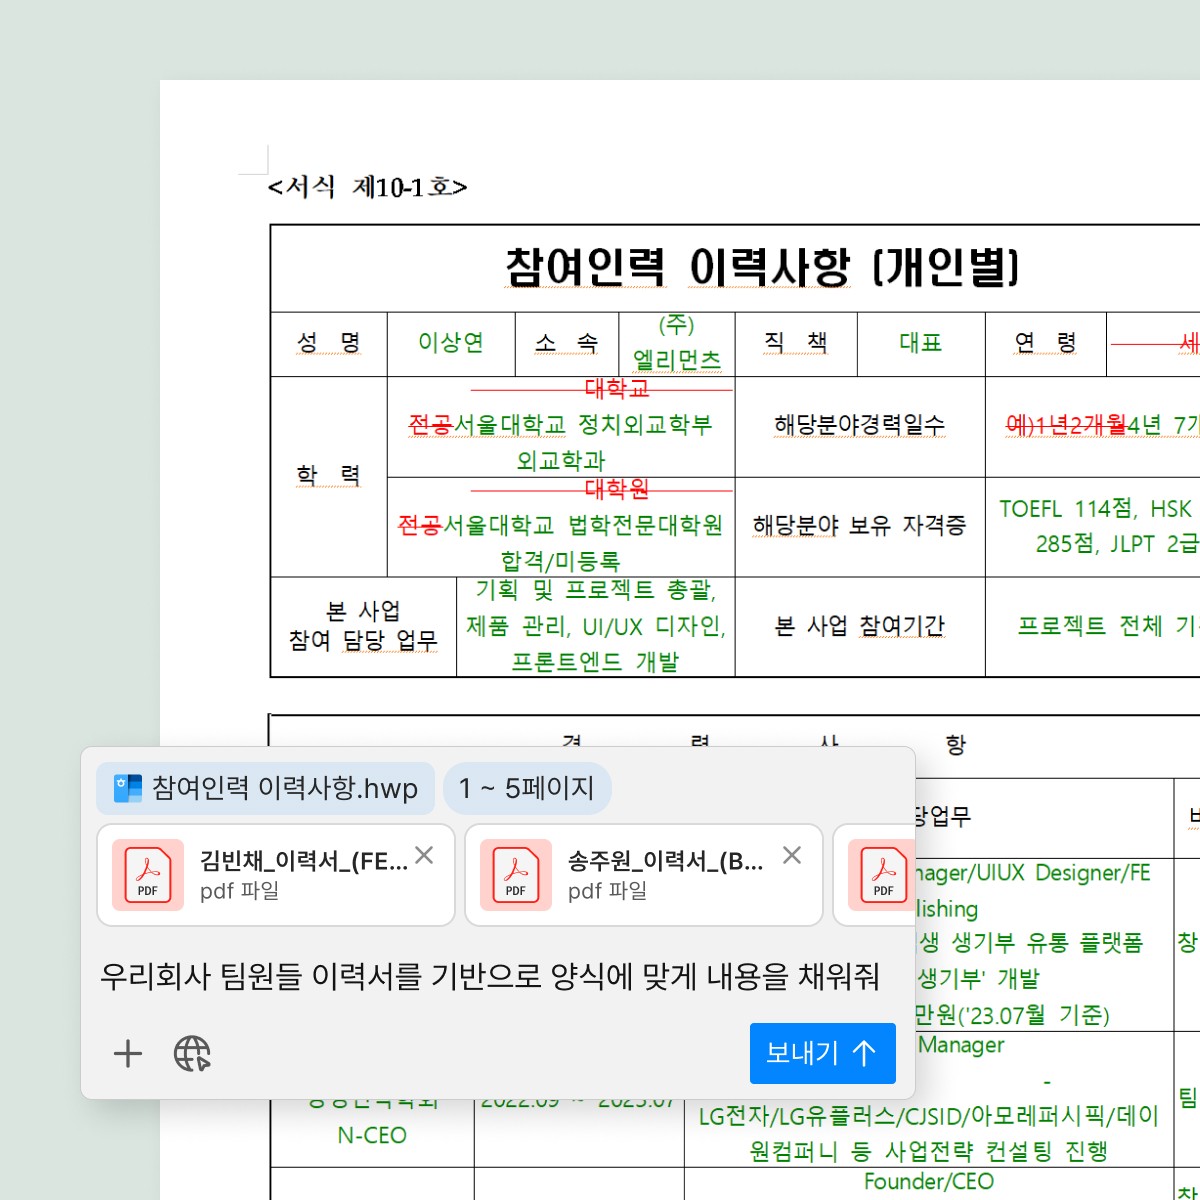Click the affiliation cell (주) 엘리먼츠
Viewport: 1200px width, 1200px height.
click(677, 343)
